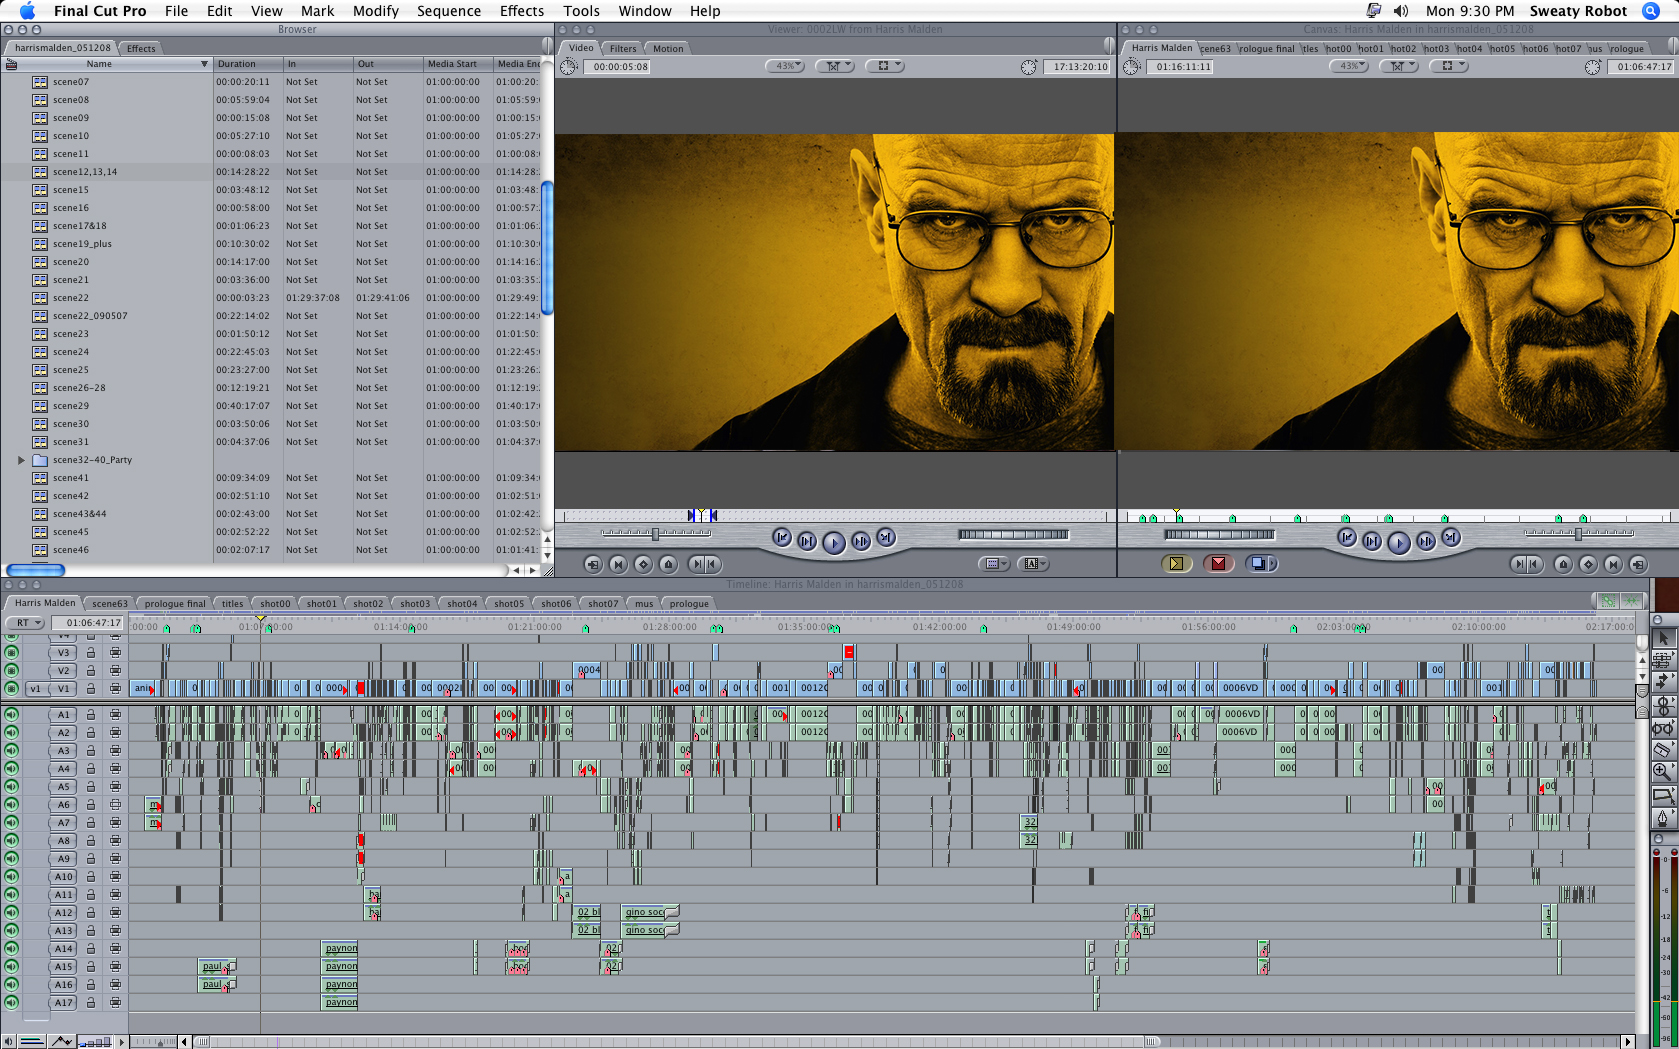Play the sequence in the Canvas
The image size is (1679, 1049).
tap(1399, 542)
